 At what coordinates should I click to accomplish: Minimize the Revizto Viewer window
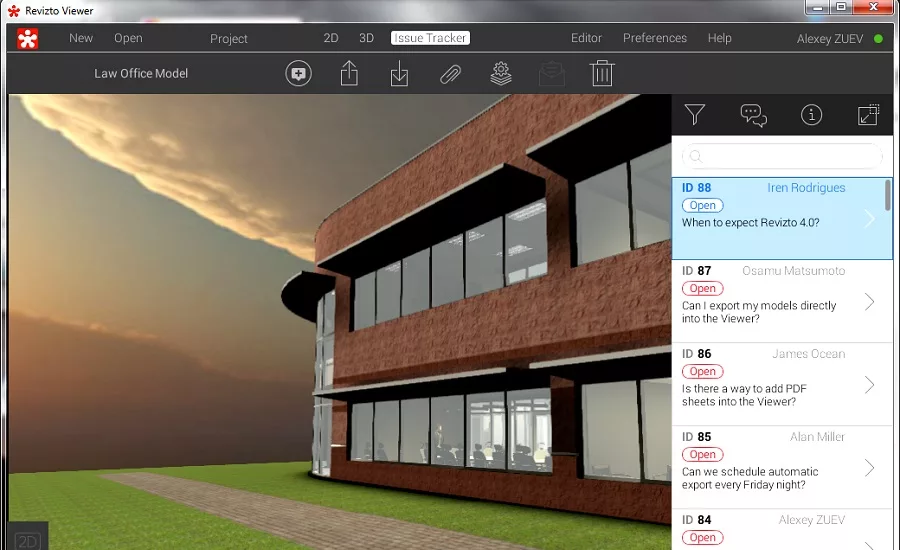click(818, 7)
